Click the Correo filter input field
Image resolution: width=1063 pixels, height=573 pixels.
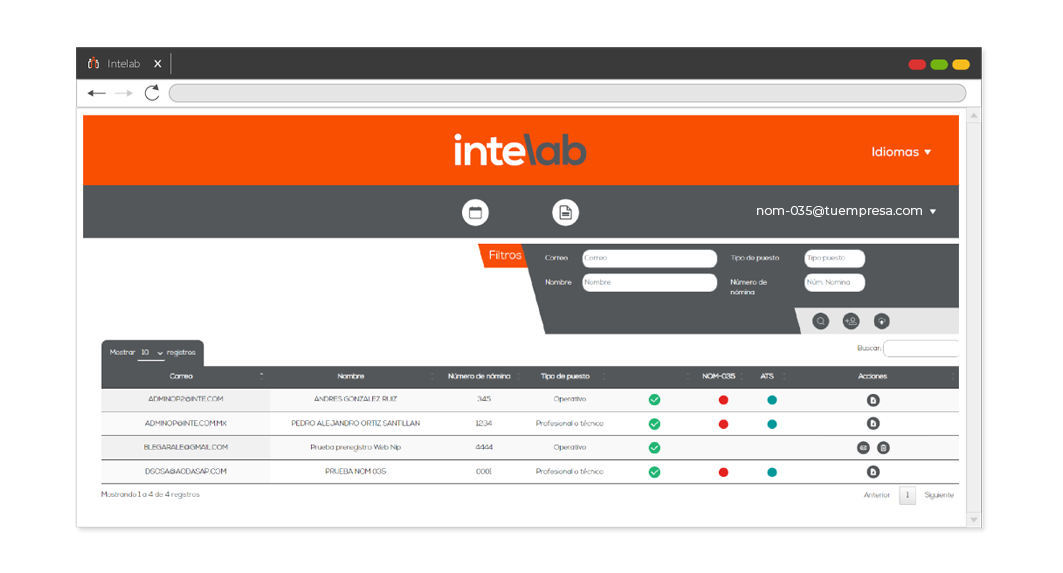click(x=649, y=258)
